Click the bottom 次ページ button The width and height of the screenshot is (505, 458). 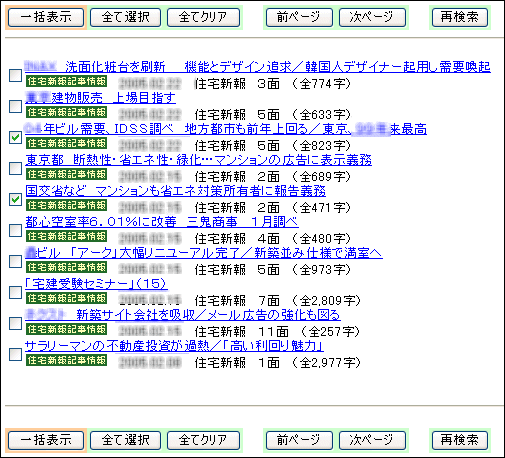[372, 440]
